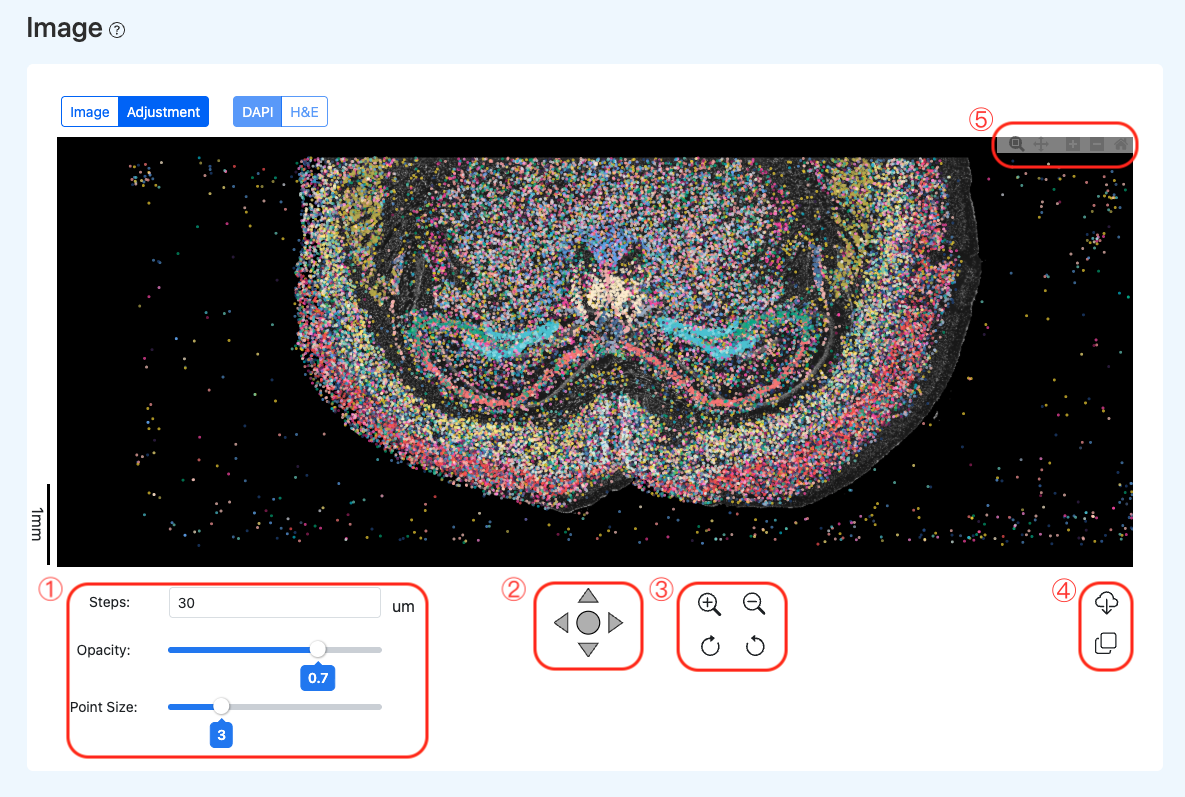Copy the image with the duplicate icon
The height and width of the screenshot is (797, 1185).
pos(1106,644)
